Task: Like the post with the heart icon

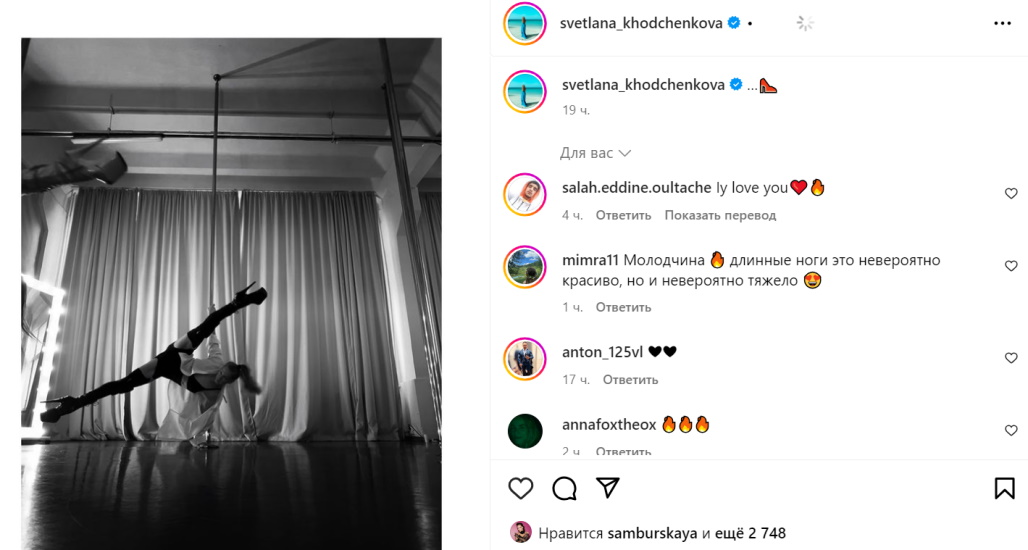Action: (x=520, y=488)
